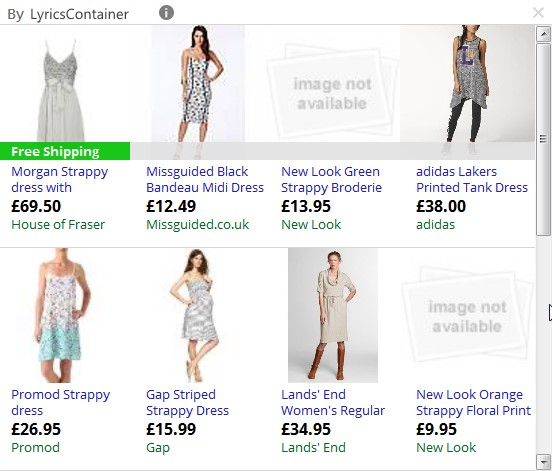Close the ad panel with X
This screenshot has height=471, width=552.
(538, 13)
